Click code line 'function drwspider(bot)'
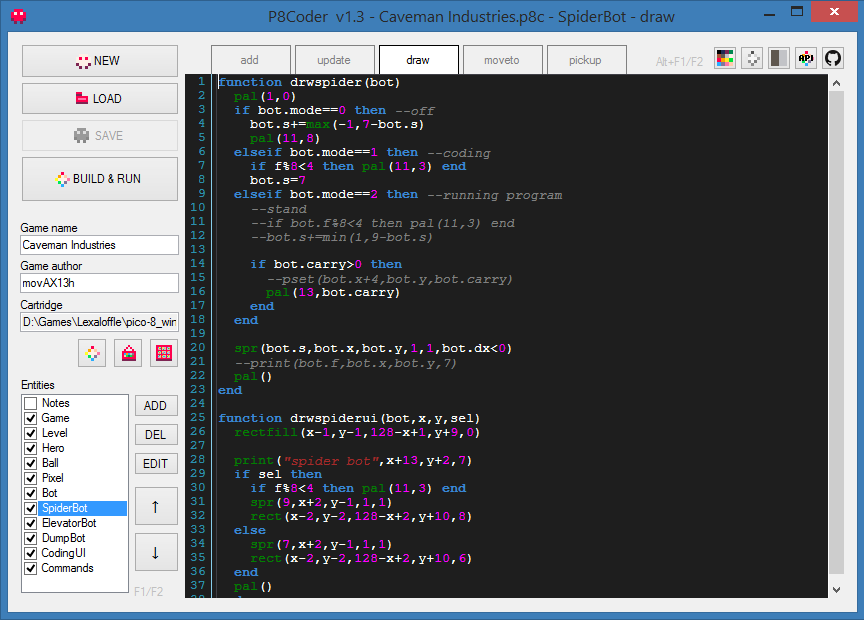Screen dimensions: 864x620 (x=309, y=83)
